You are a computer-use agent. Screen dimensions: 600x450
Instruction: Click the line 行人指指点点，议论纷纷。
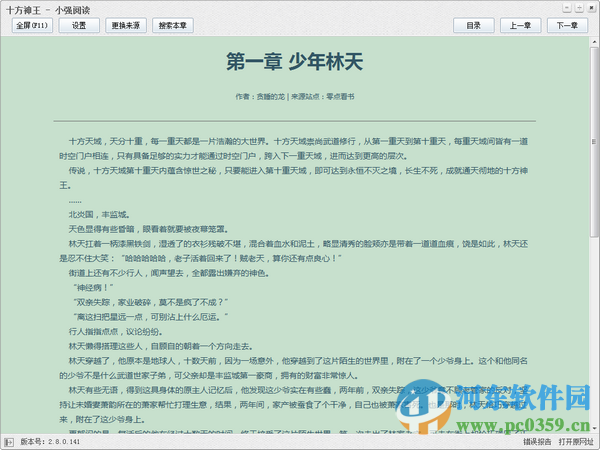[115, 332]
